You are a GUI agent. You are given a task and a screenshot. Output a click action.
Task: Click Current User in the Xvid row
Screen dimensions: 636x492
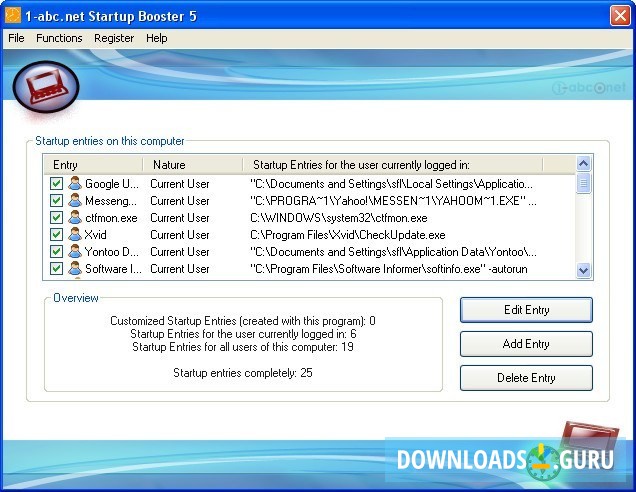(x=180, y=235)
